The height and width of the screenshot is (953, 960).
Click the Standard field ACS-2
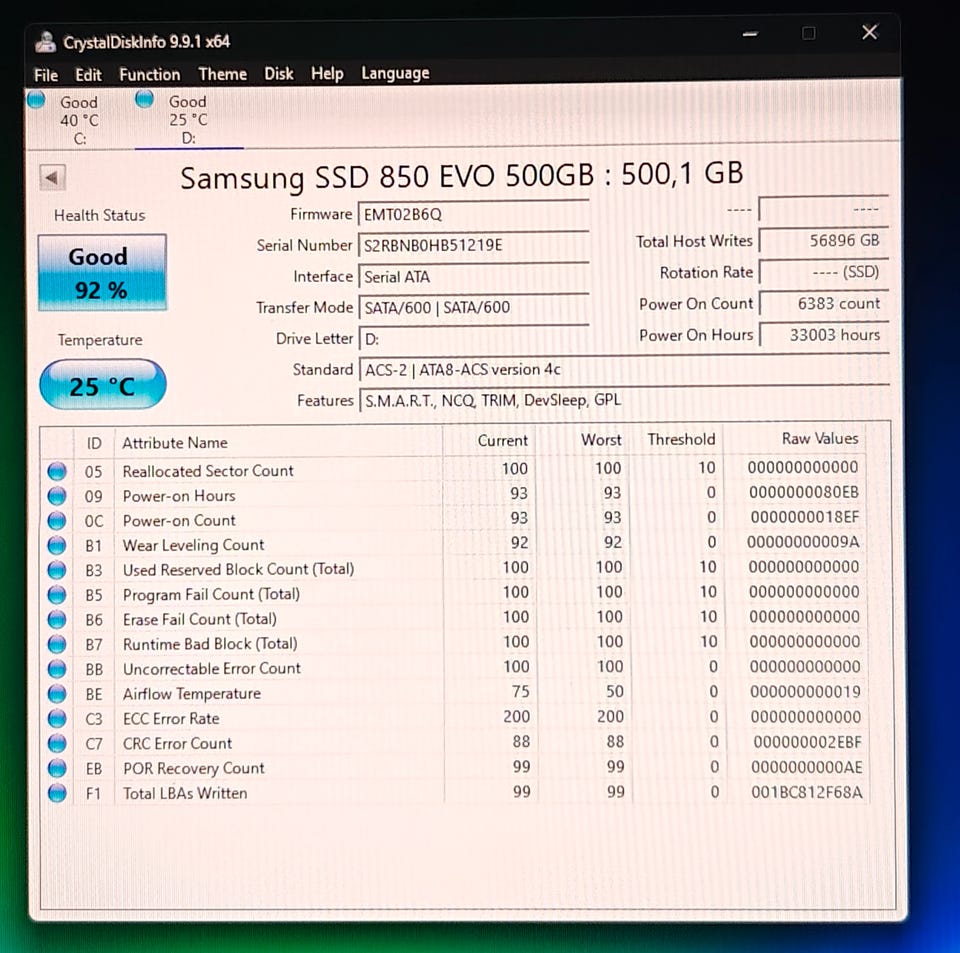pos(624,370)
